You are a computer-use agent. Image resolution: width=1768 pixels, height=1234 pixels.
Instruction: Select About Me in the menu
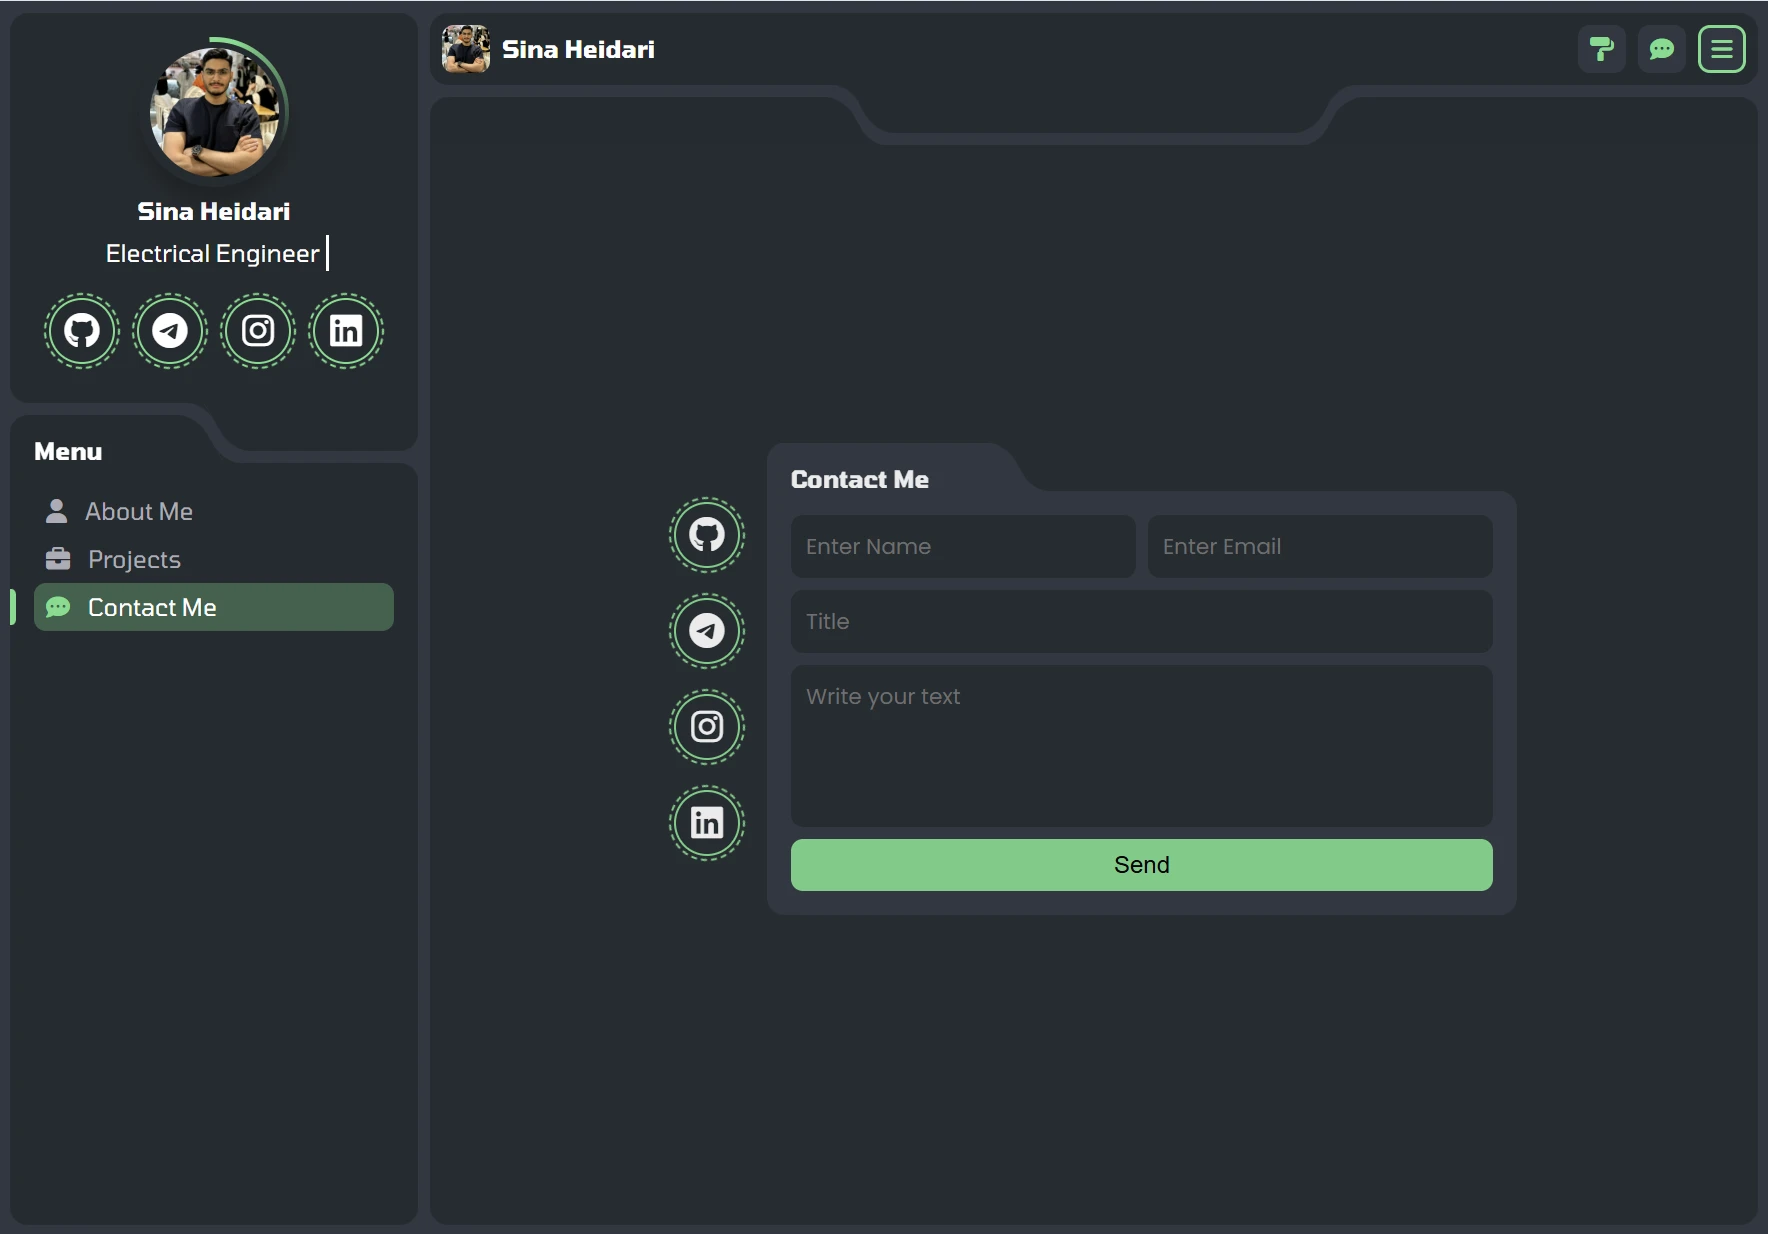[138, 511]
